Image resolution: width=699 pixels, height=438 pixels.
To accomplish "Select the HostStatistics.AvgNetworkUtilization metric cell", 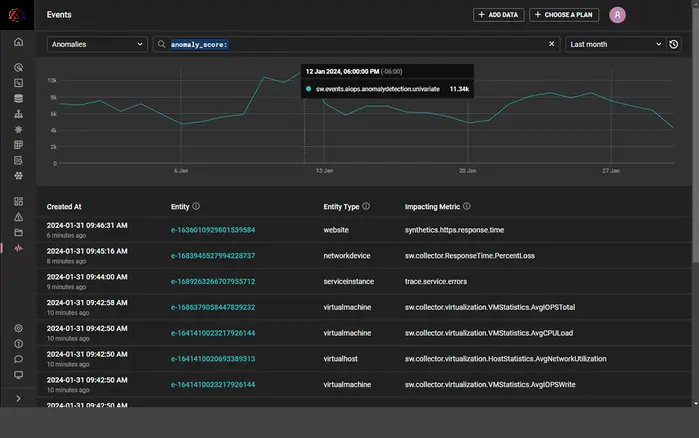I will [505, 359].
